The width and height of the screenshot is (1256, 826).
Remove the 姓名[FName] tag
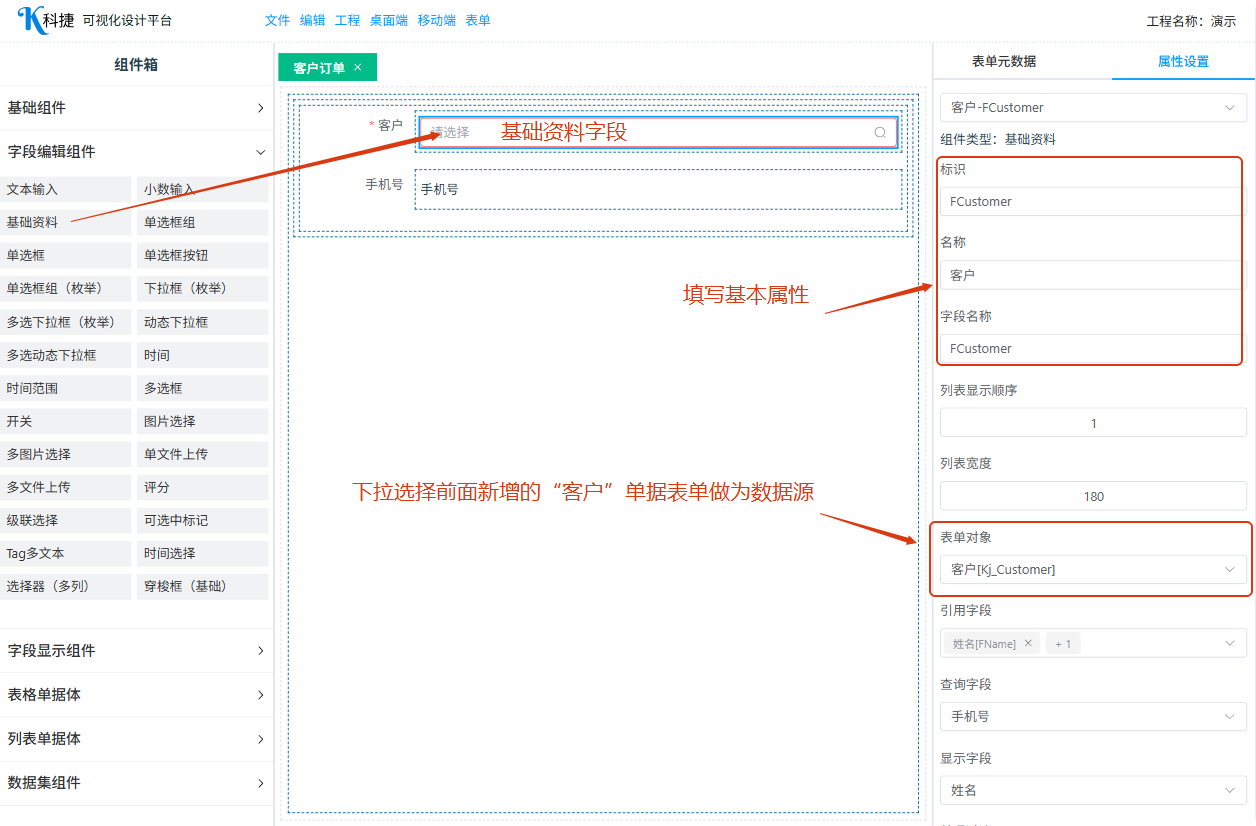click(1028, 643)
